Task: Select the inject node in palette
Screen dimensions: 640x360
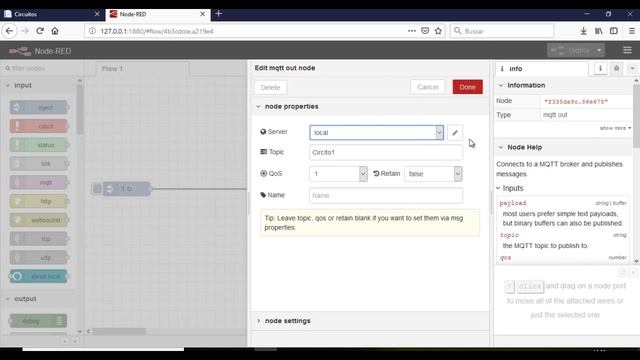Action: [x=39, y=107]
